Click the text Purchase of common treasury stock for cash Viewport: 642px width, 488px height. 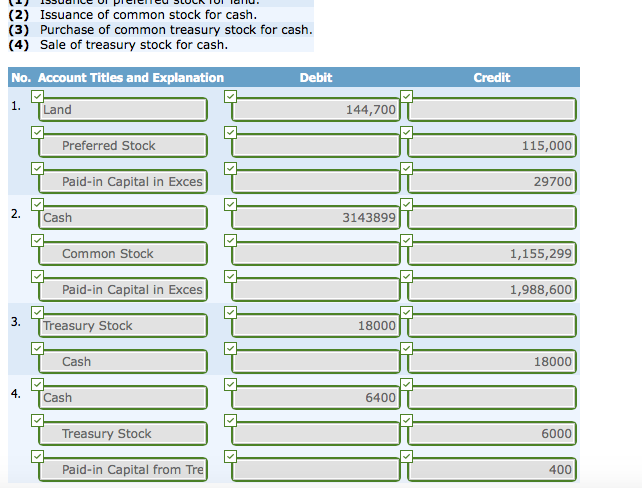176,30
